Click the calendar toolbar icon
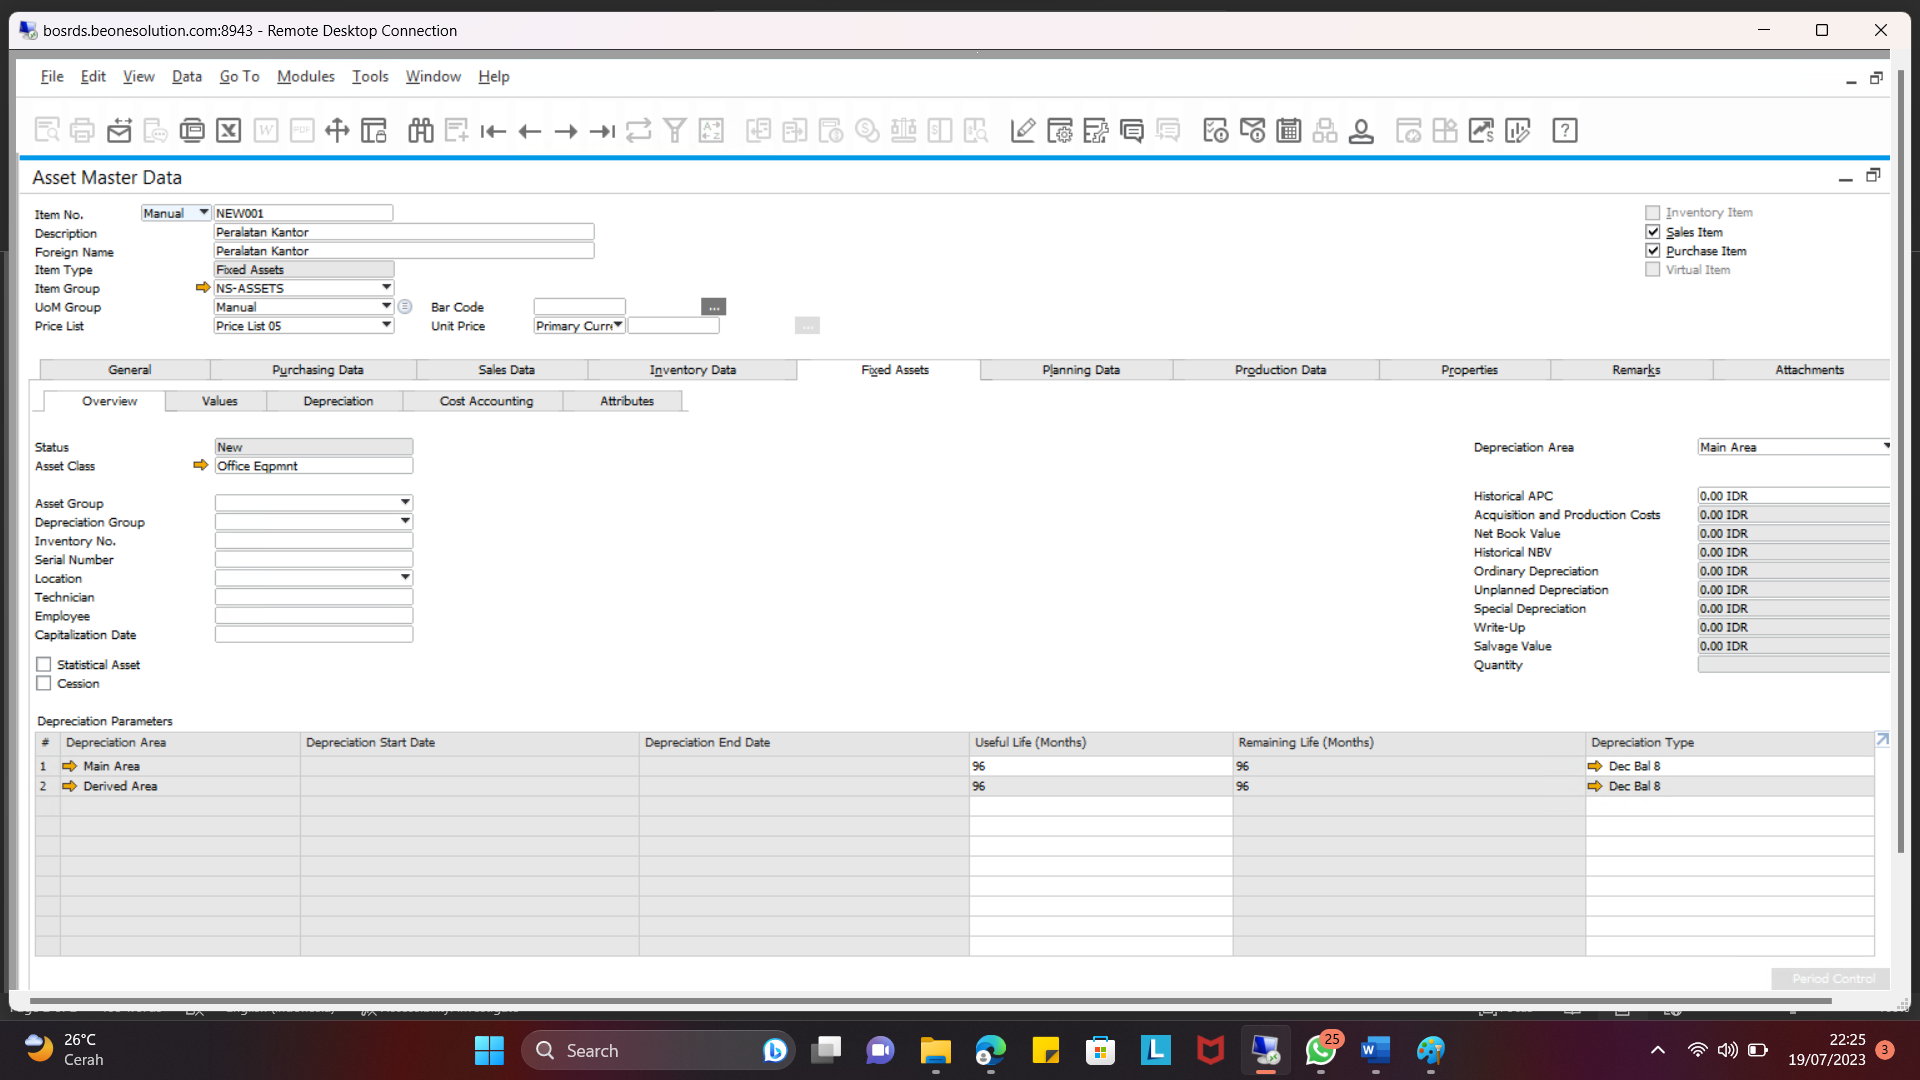Viewport: 1920px width, 1080px height. coord(1288,130)
